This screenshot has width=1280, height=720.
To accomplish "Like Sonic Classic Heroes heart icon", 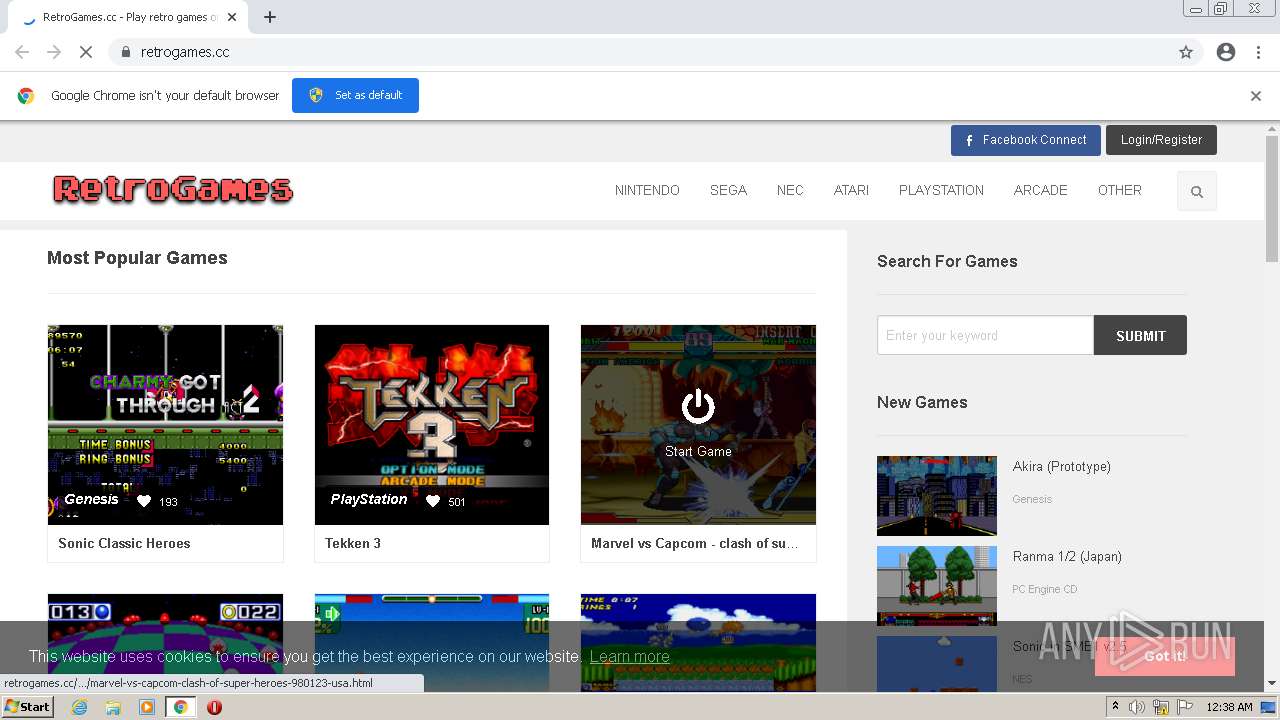I will (x=144, y=501).
